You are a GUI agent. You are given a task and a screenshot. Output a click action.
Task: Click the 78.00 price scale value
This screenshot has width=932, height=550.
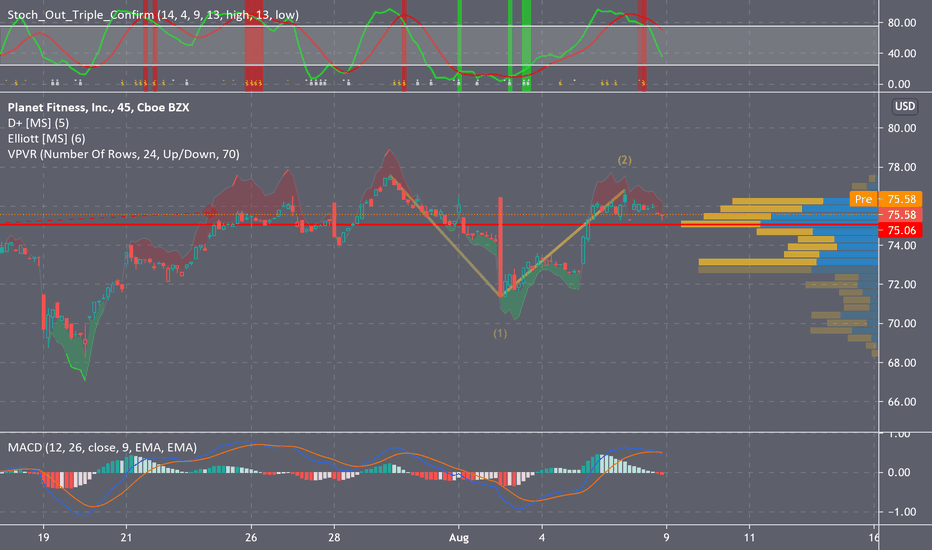[x=902, y=168]
